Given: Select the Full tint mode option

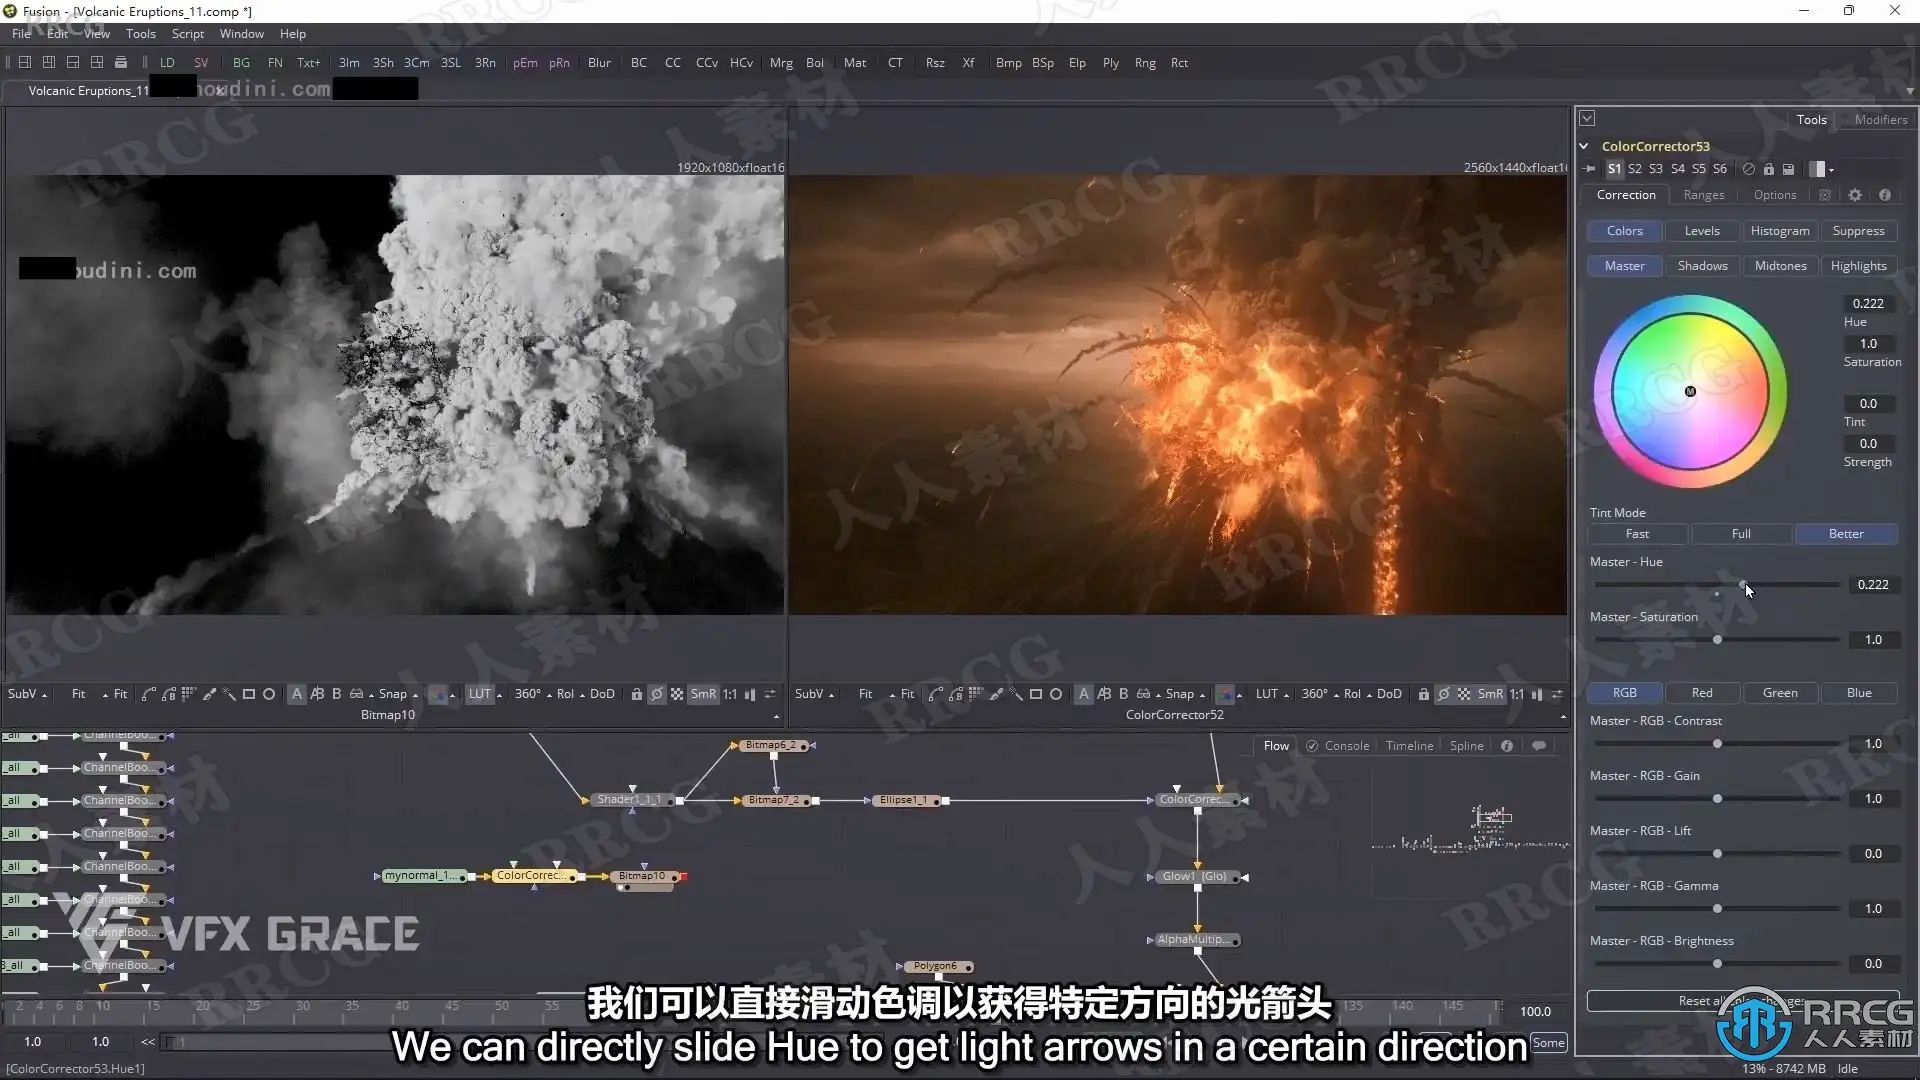Looking at the screenshot, I should [x=1741, y=534].
